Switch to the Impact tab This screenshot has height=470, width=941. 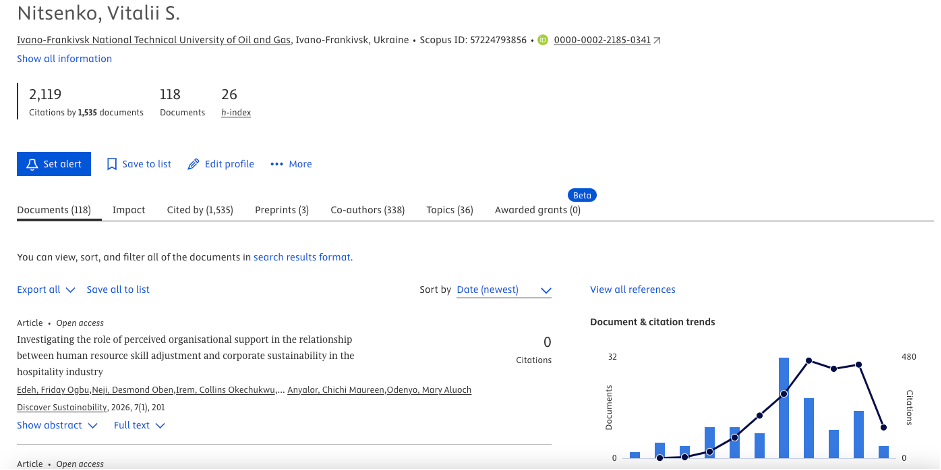[129, 210]
